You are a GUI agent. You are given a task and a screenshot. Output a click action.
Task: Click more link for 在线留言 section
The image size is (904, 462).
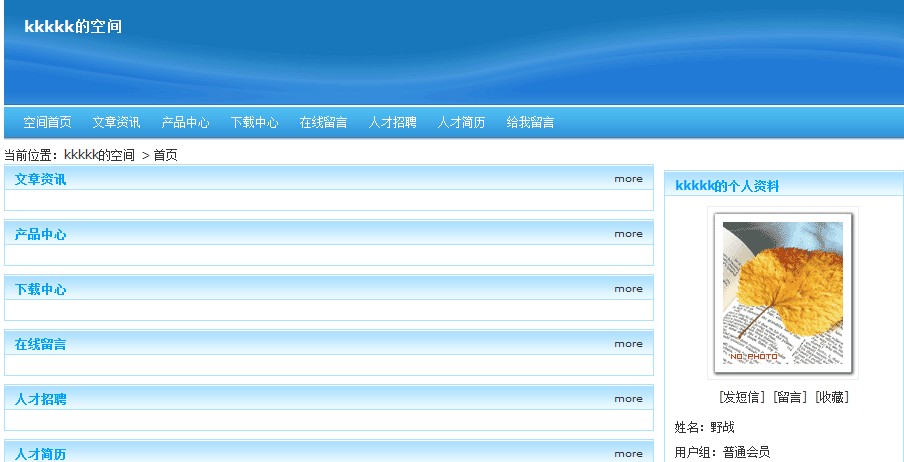(x=628, y=344)
